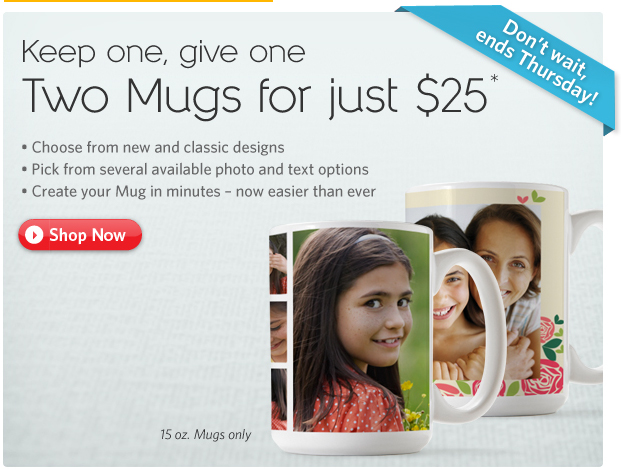Click the "Keep one, give one" heading

(x=163, y=52)
